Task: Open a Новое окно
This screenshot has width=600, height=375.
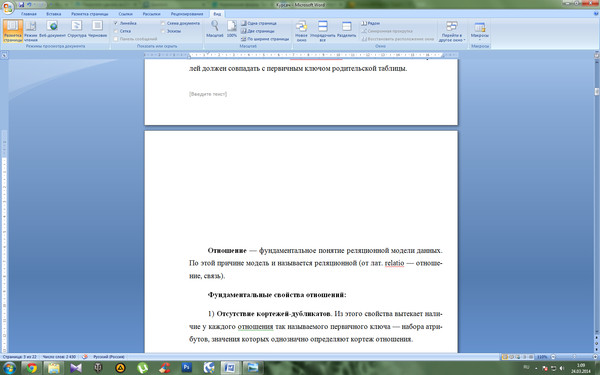Action: (301, 31)
